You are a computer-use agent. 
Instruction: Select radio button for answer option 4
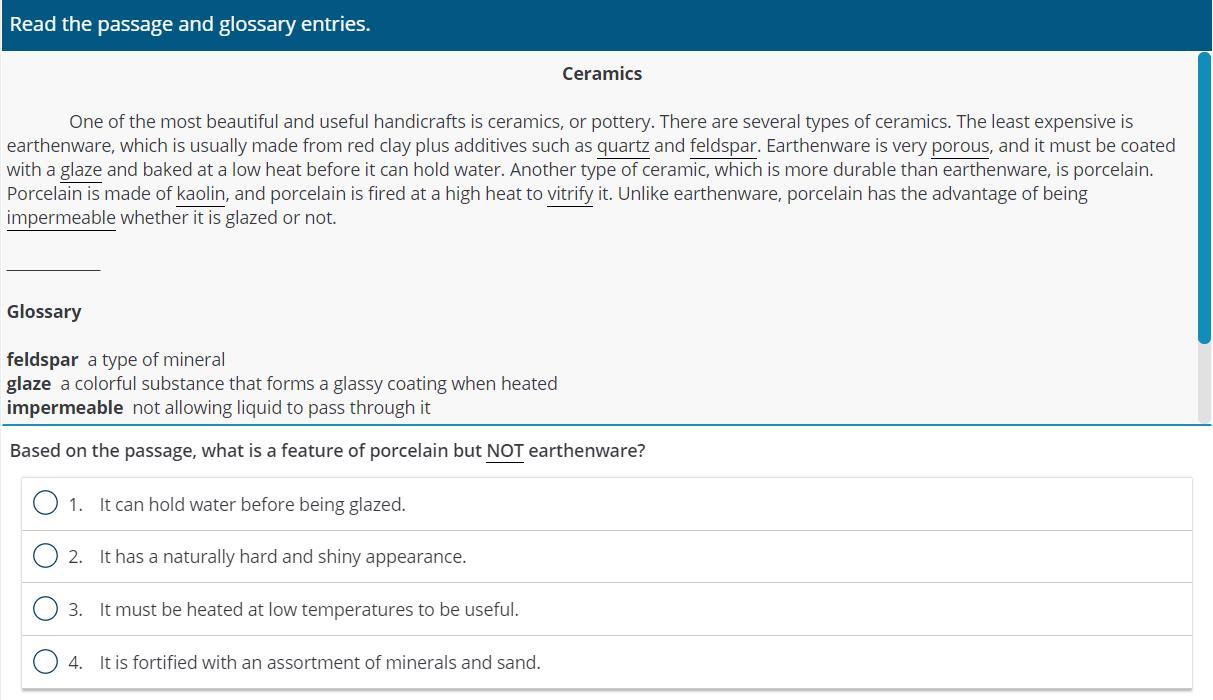[45, 662]
